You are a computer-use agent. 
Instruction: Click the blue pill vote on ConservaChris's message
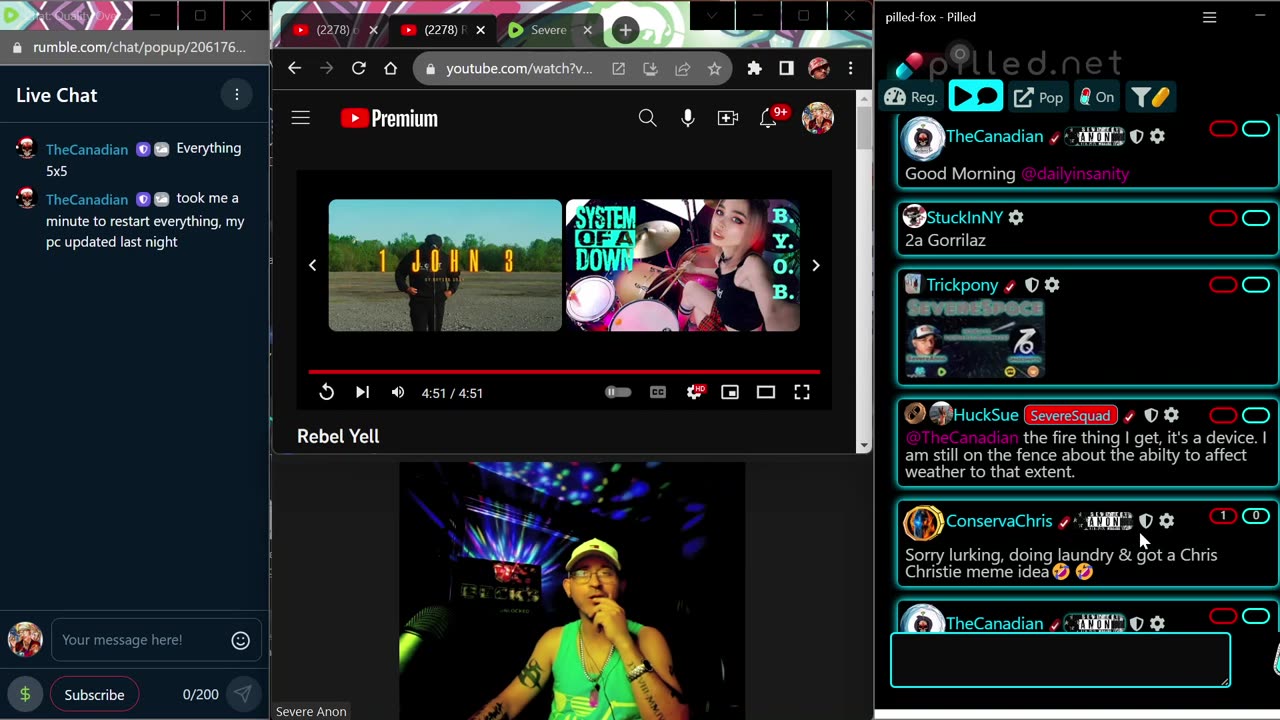(1256, 516)
